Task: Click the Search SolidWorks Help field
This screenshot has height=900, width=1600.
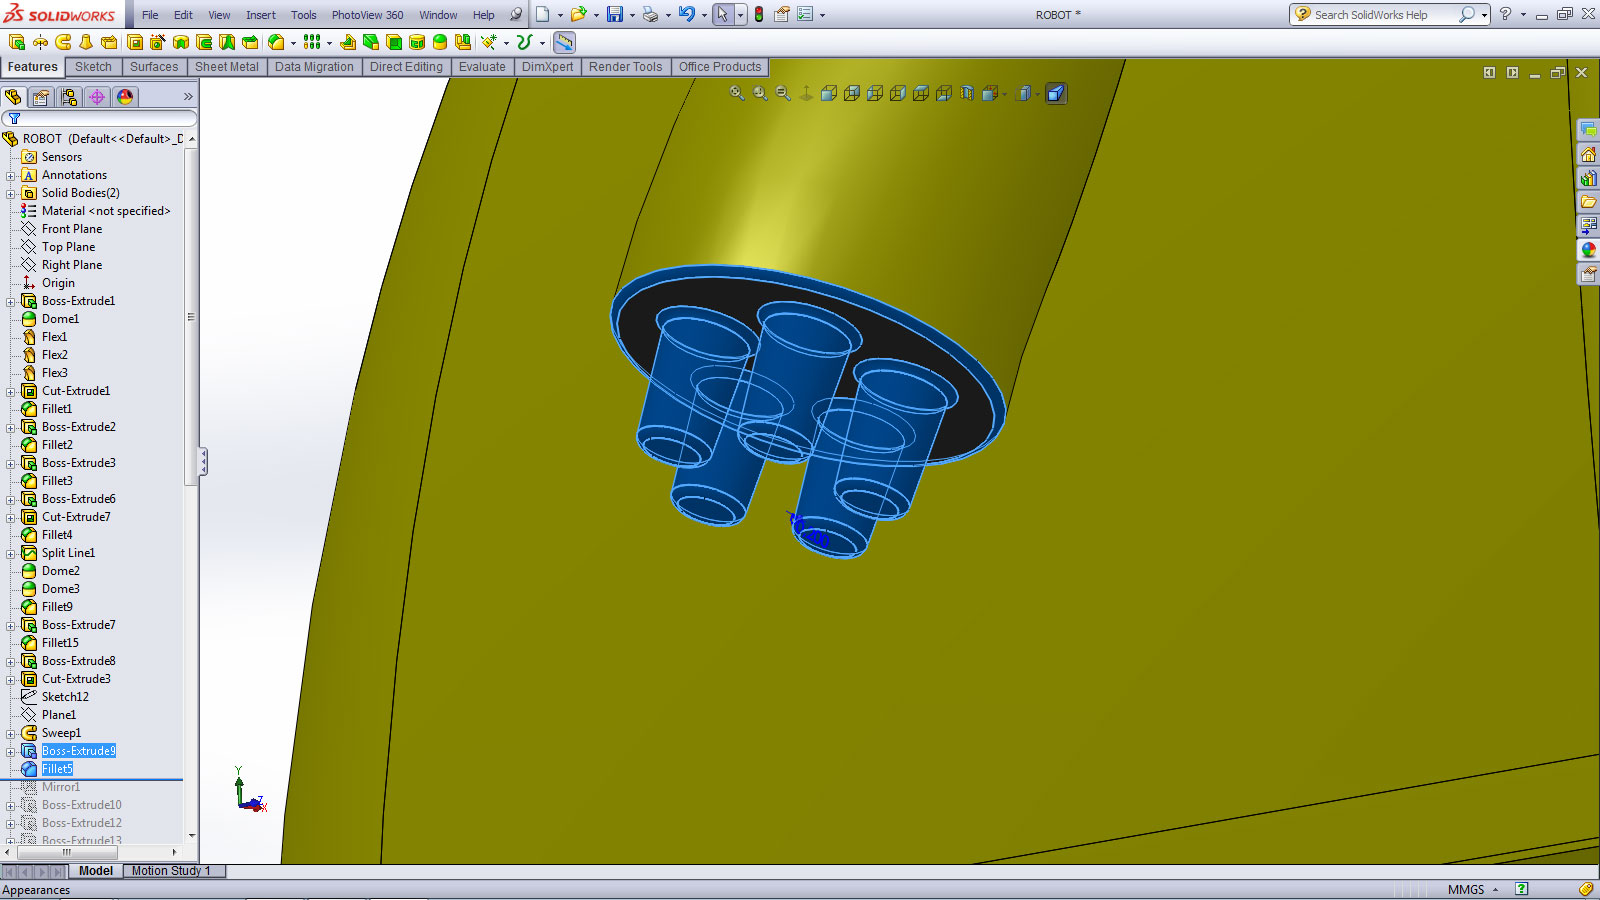Action: pos(1384,14)
